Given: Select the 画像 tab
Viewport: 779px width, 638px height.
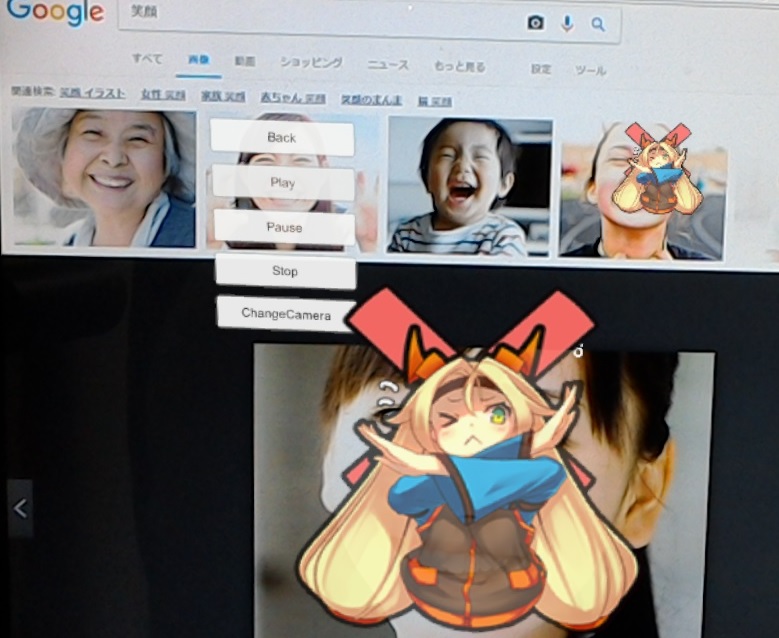Looking at the screenshot, I should coord(198,60).
